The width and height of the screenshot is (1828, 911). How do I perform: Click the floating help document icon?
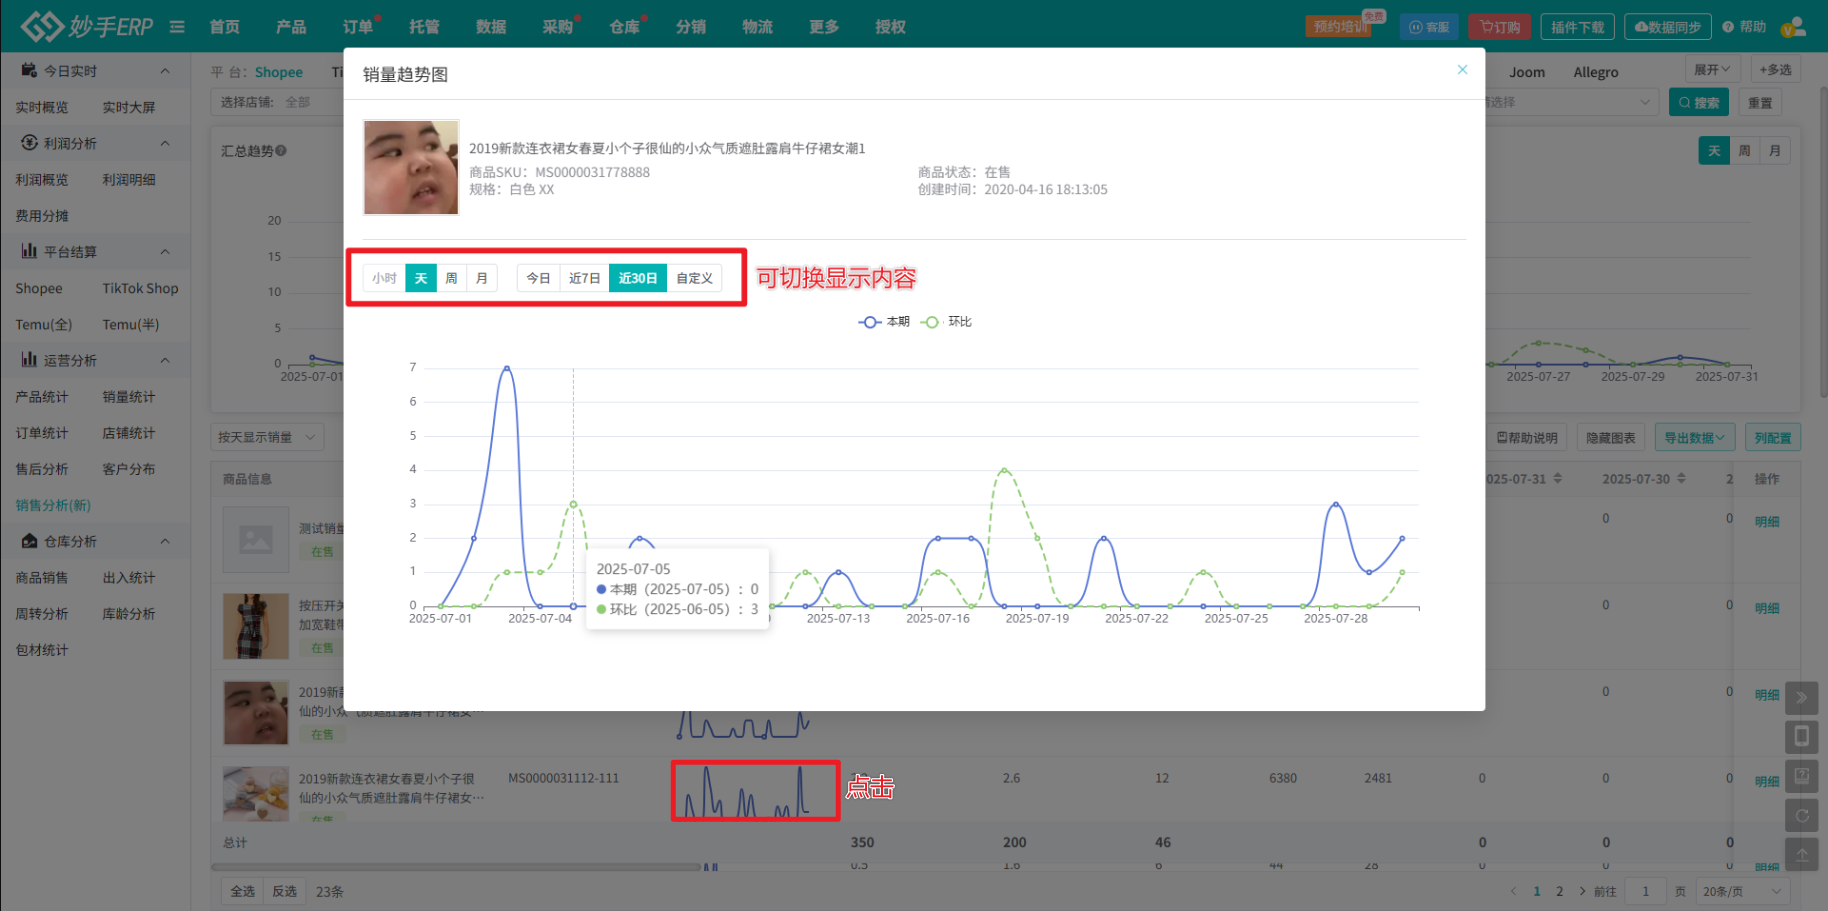(x=1801, y=776)
